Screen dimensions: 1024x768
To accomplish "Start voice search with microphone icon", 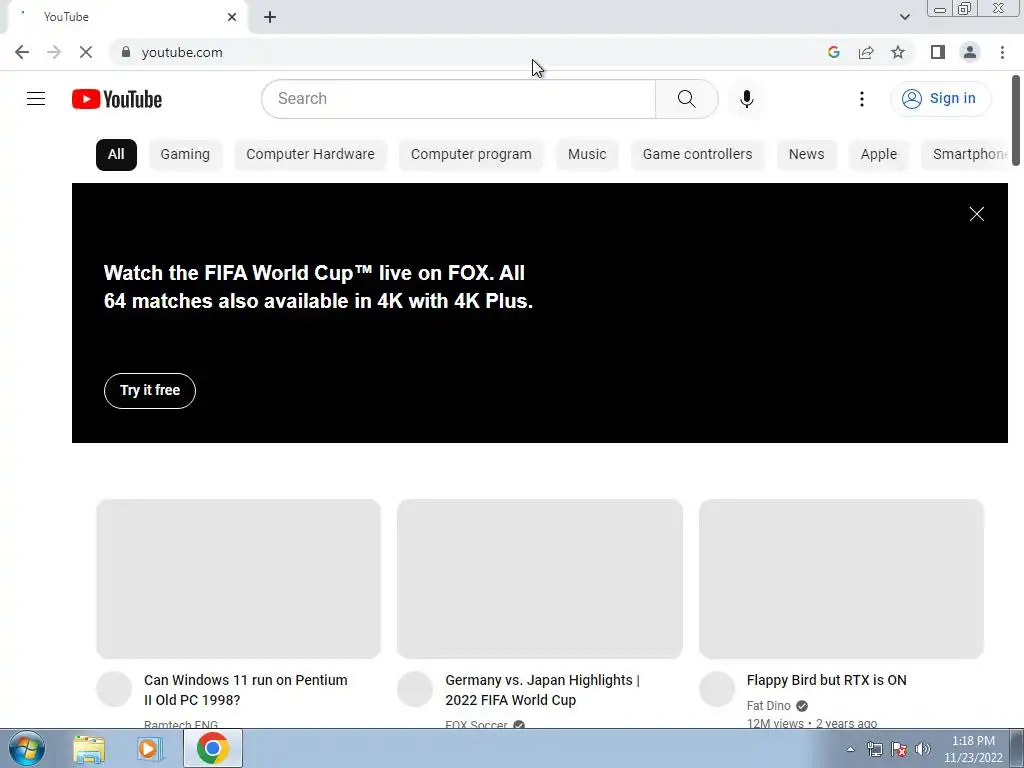I will coord(746,99).
